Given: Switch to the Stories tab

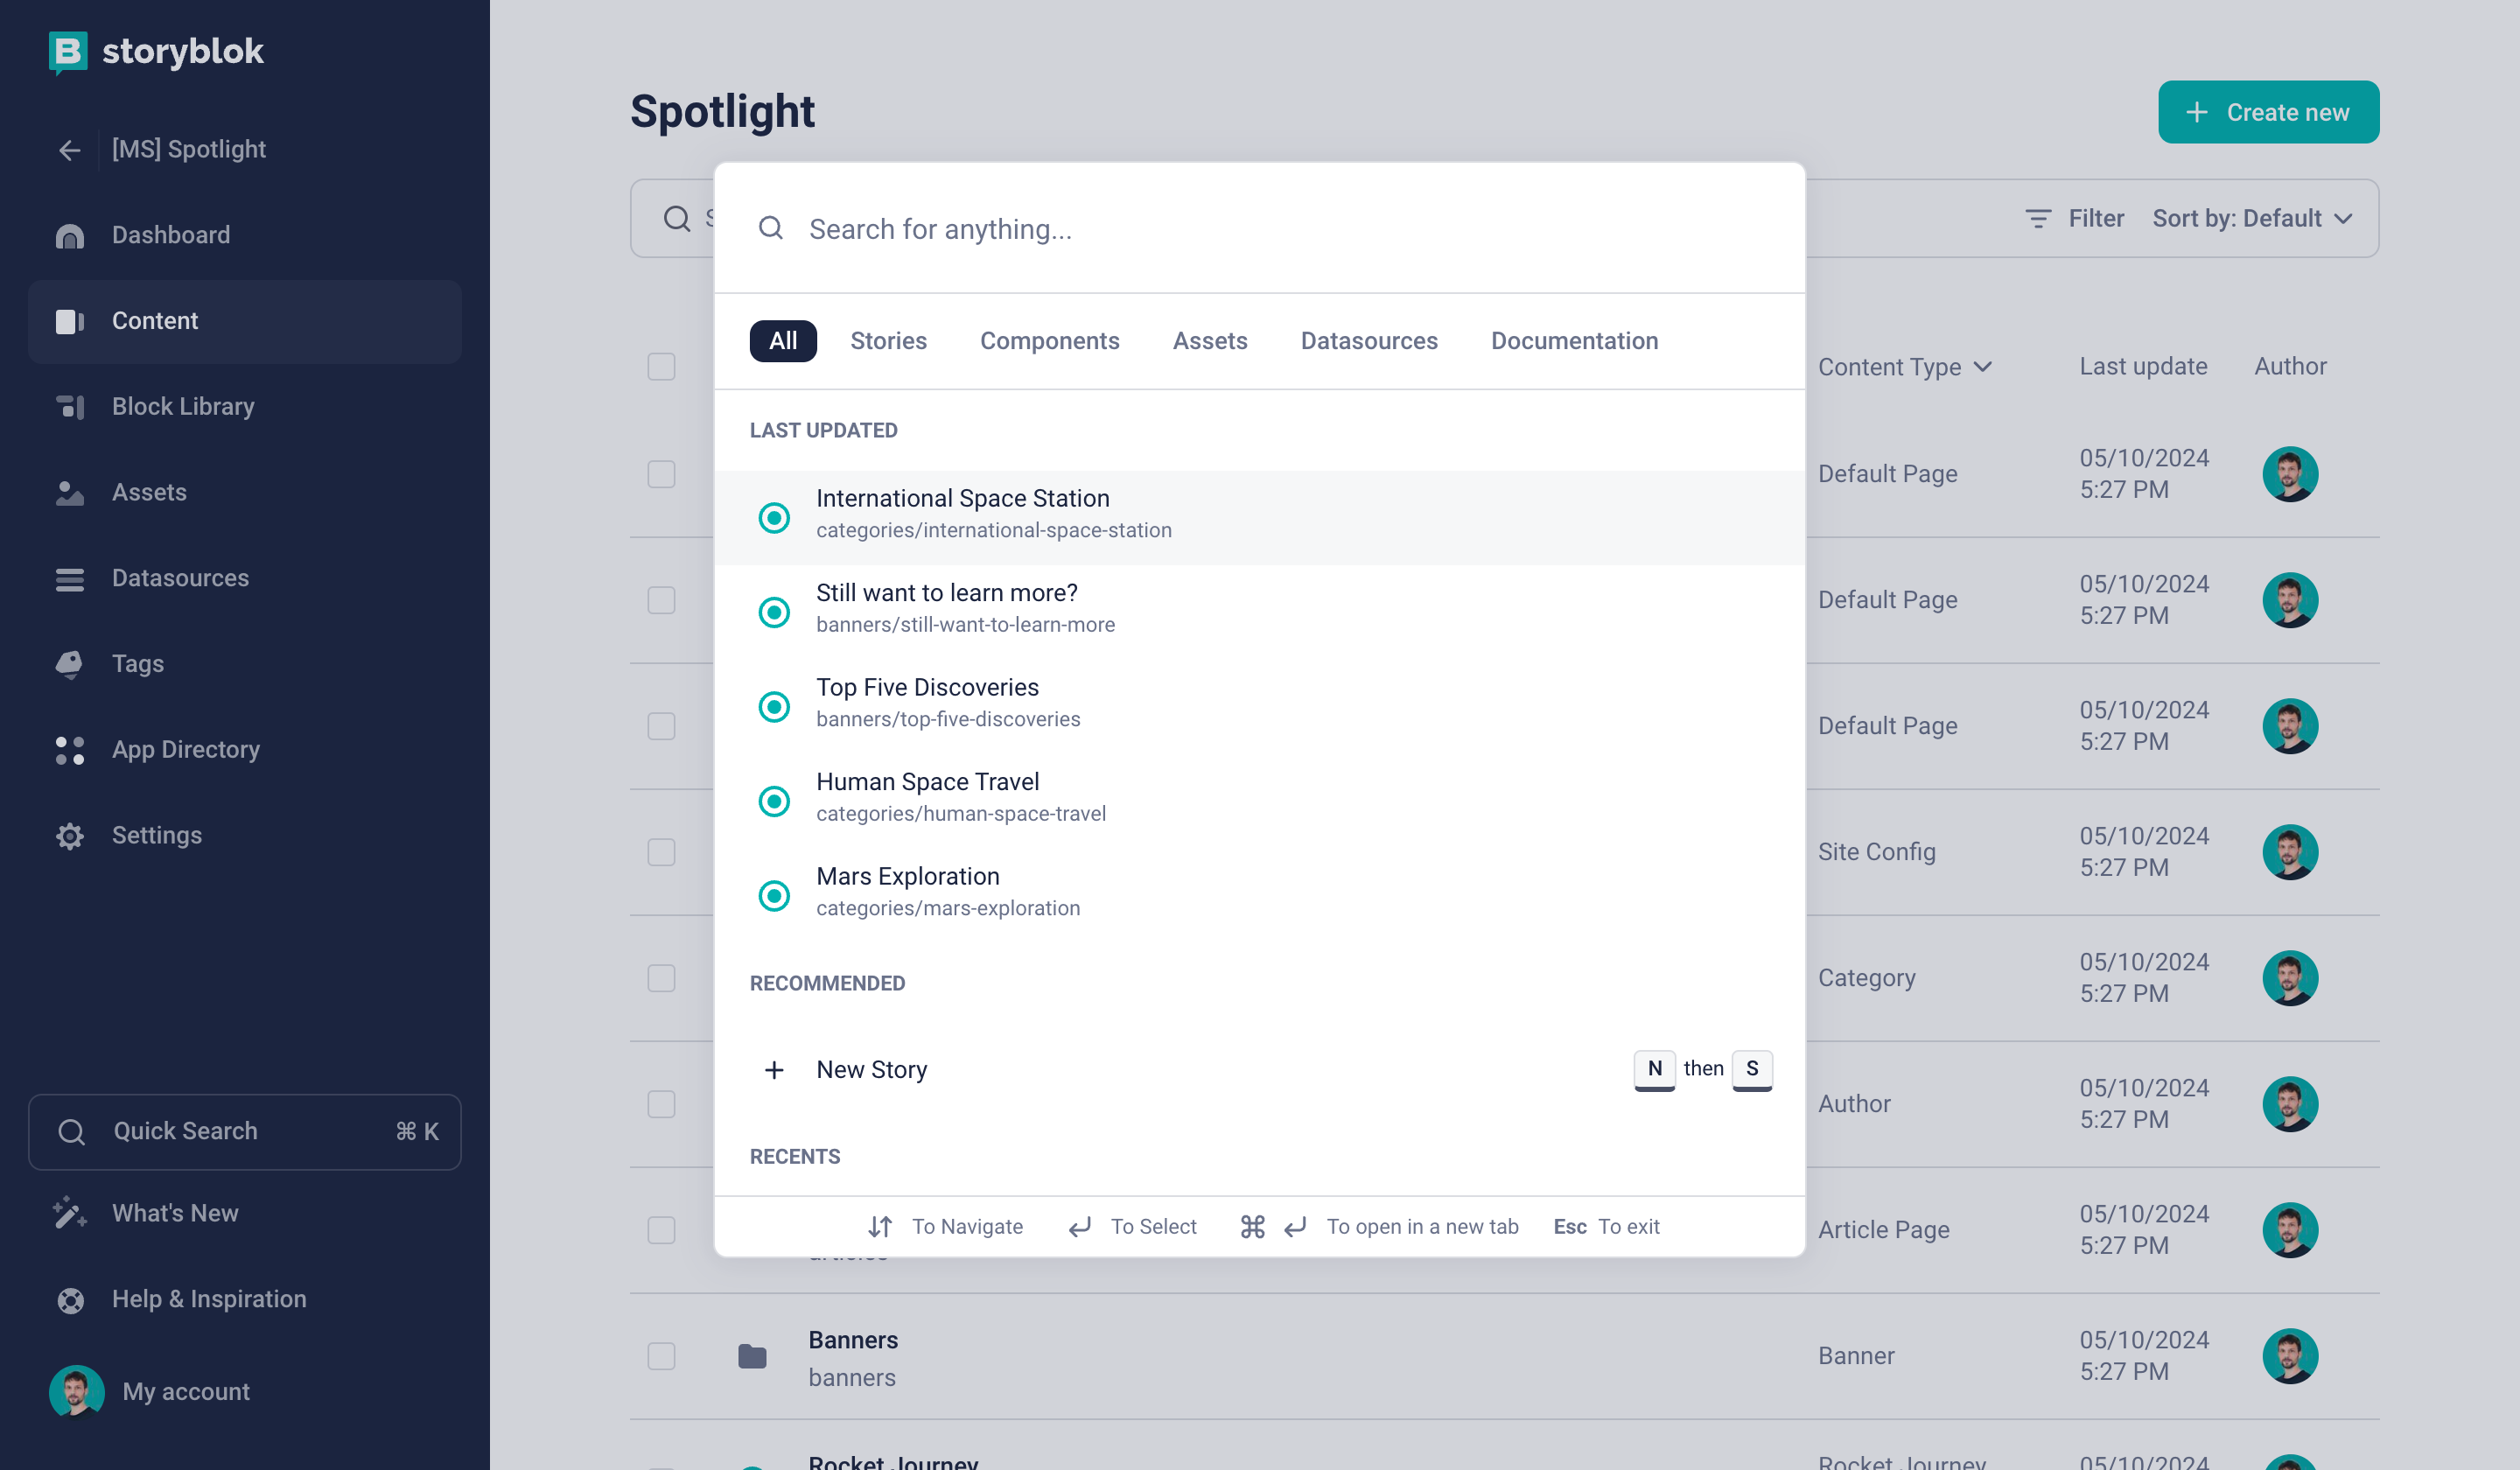Looking at the screenshot, I should 887,341.
